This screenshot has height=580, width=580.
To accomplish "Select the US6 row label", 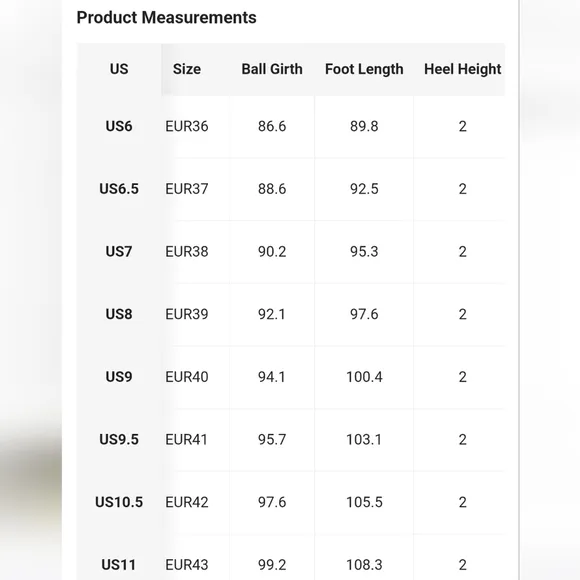I will [119, 127].
